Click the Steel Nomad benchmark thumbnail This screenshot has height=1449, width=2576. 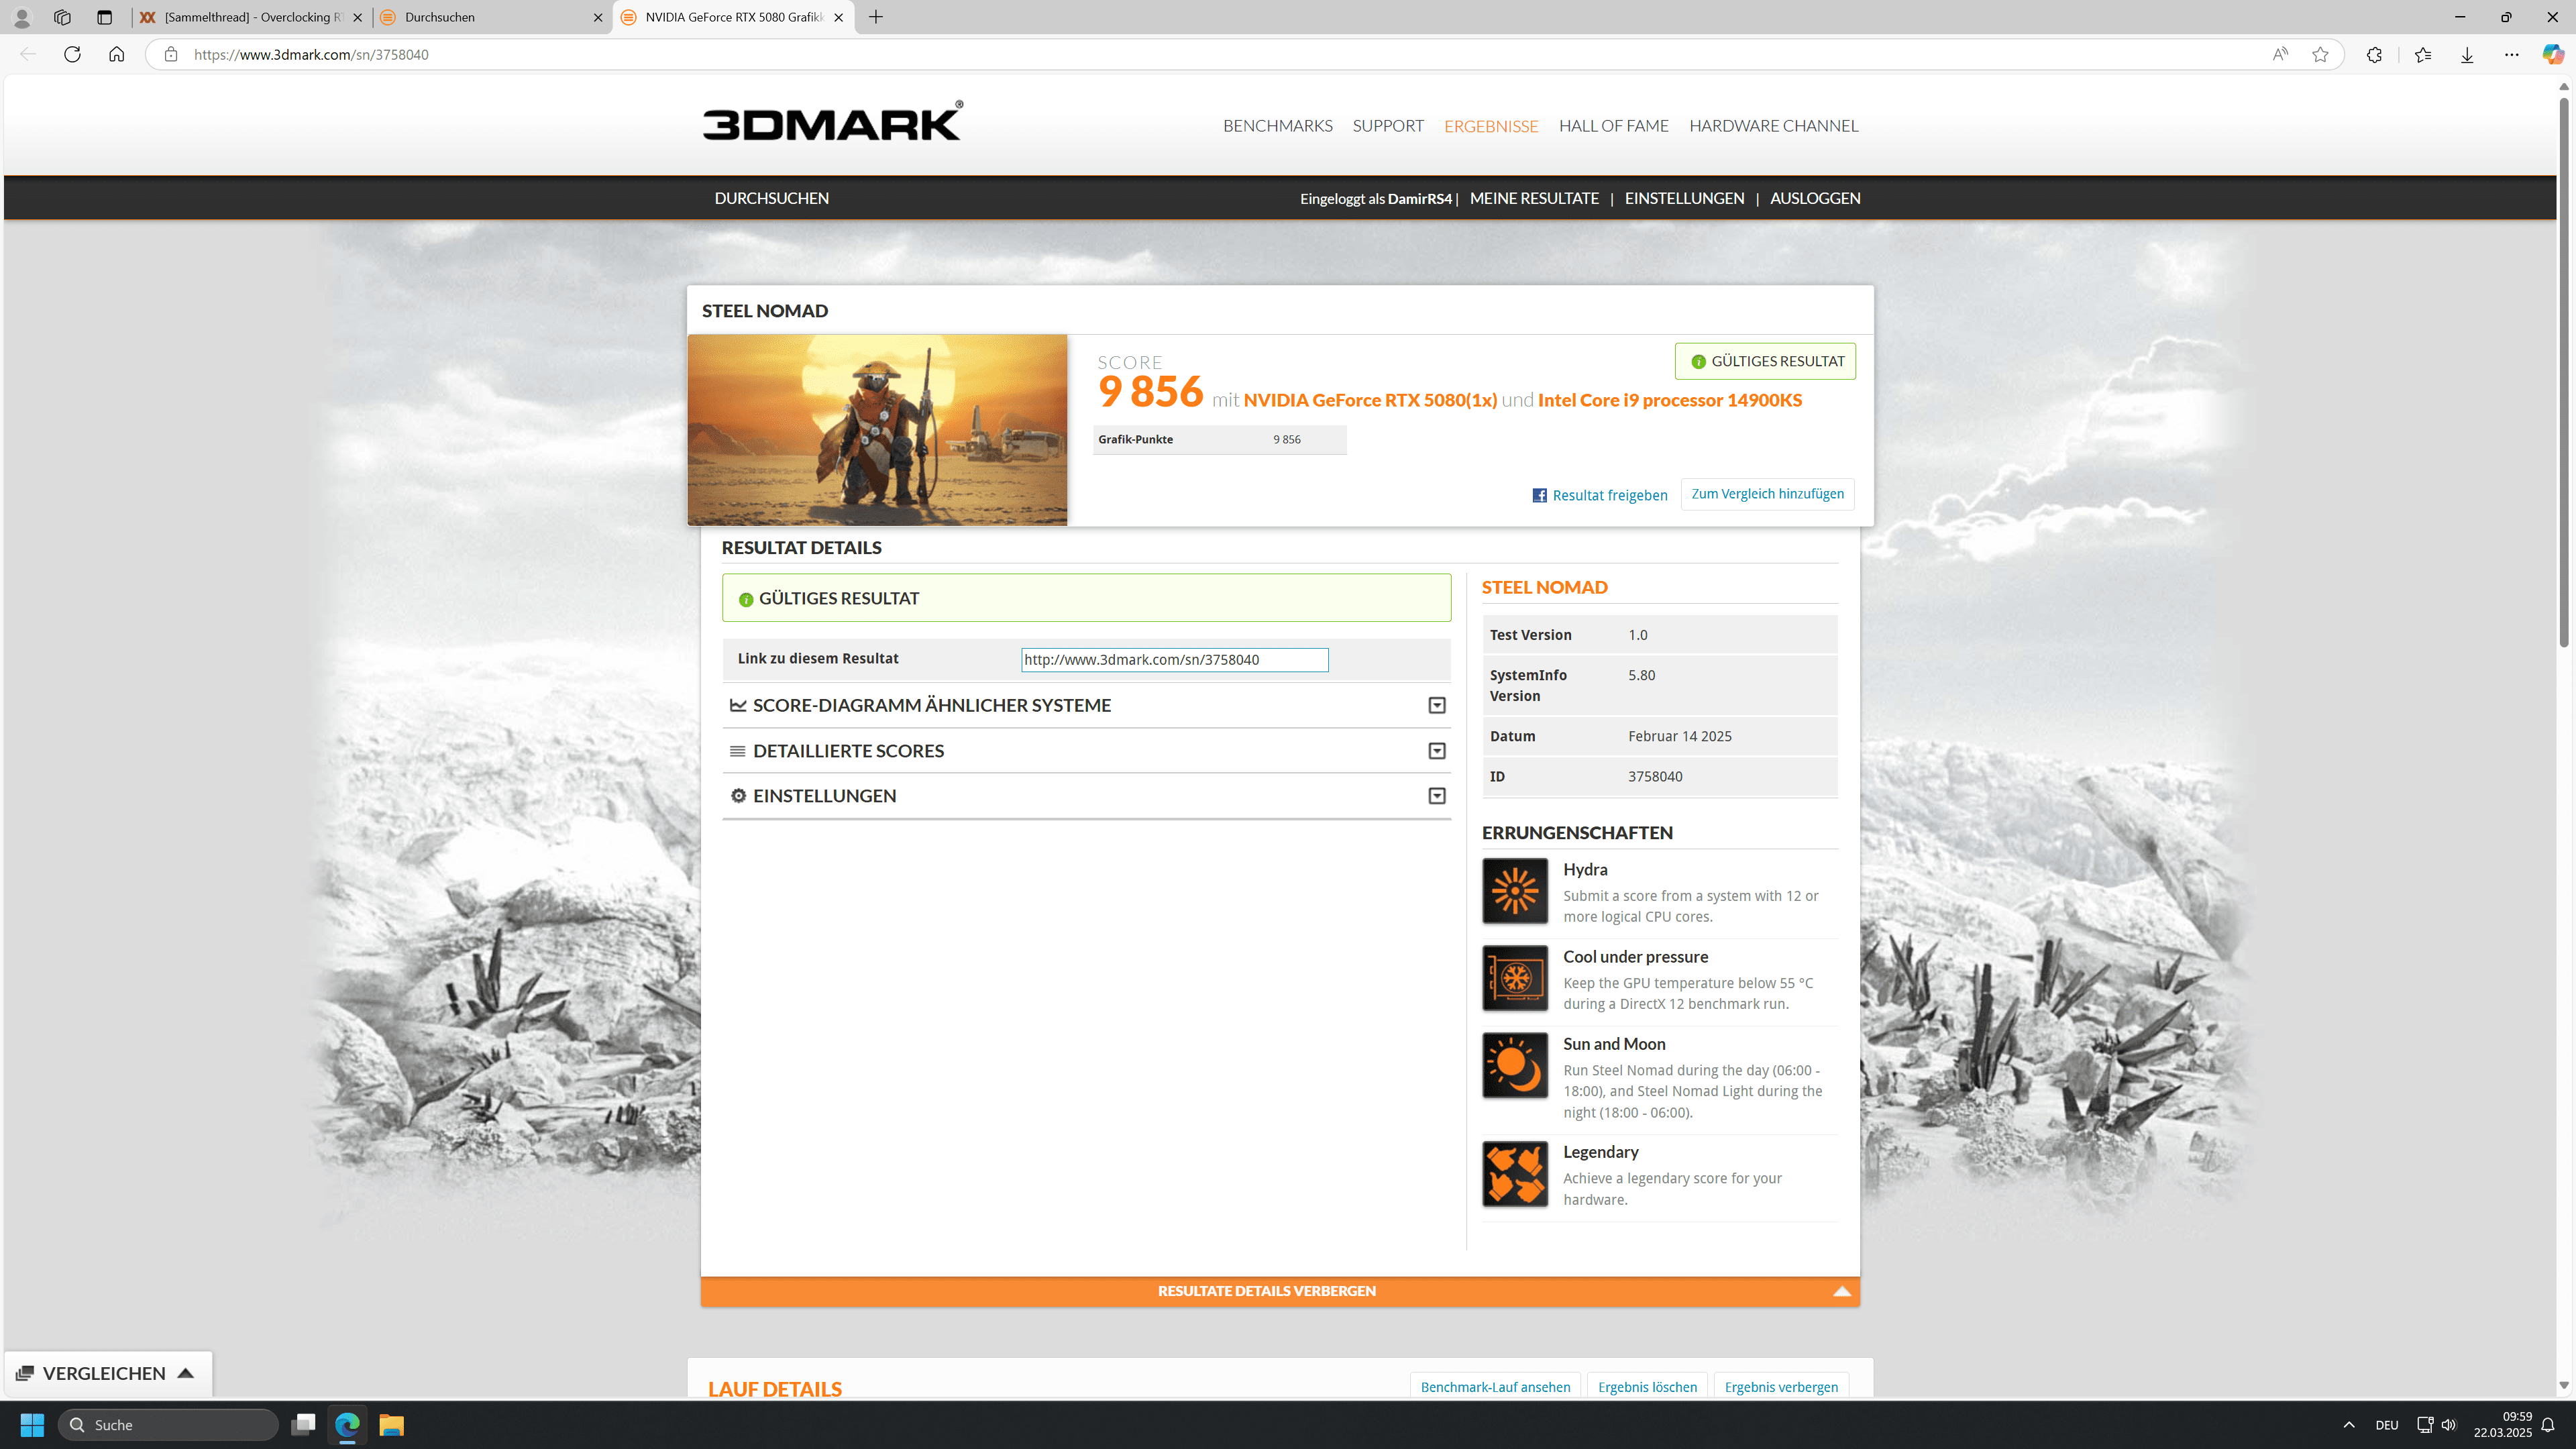877,430
